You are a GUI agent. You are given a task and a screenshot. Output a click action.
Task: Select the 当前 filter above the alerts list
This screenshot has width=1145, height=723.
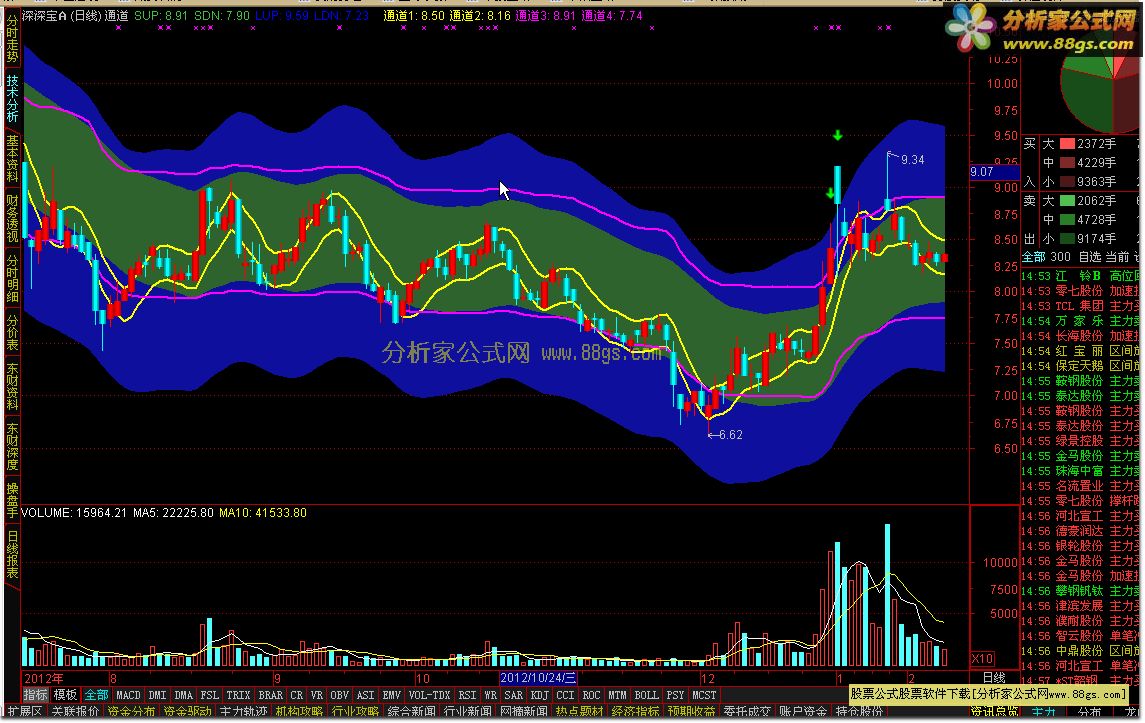coord(1117,256)
